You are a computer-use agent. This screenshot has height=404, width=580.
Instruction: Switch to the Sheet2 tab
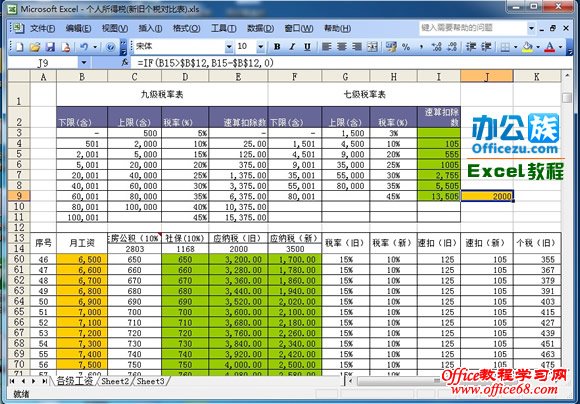[115, 381]
